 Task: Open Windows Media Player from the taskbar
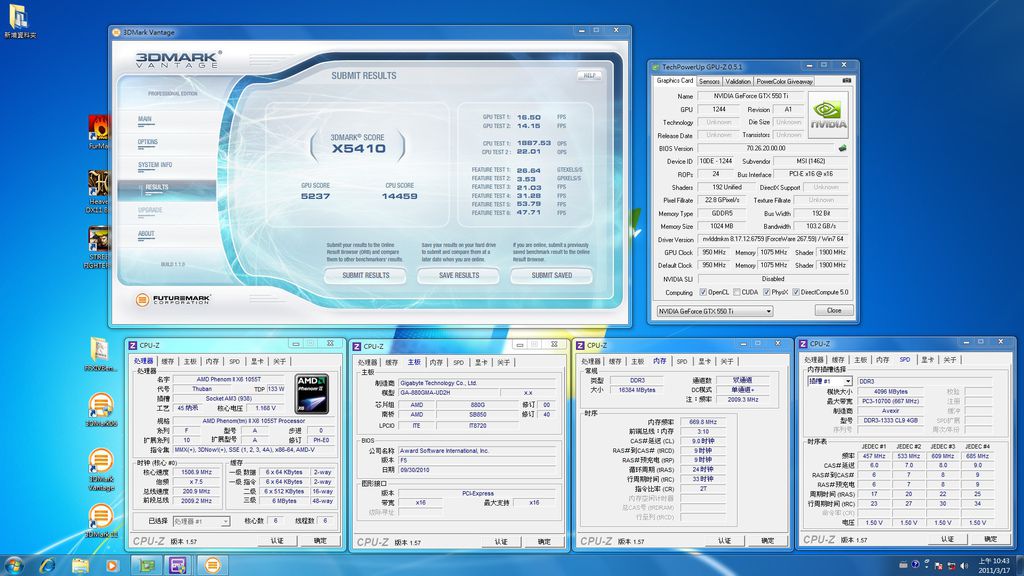pyautogui.click(x=112, y=565)
